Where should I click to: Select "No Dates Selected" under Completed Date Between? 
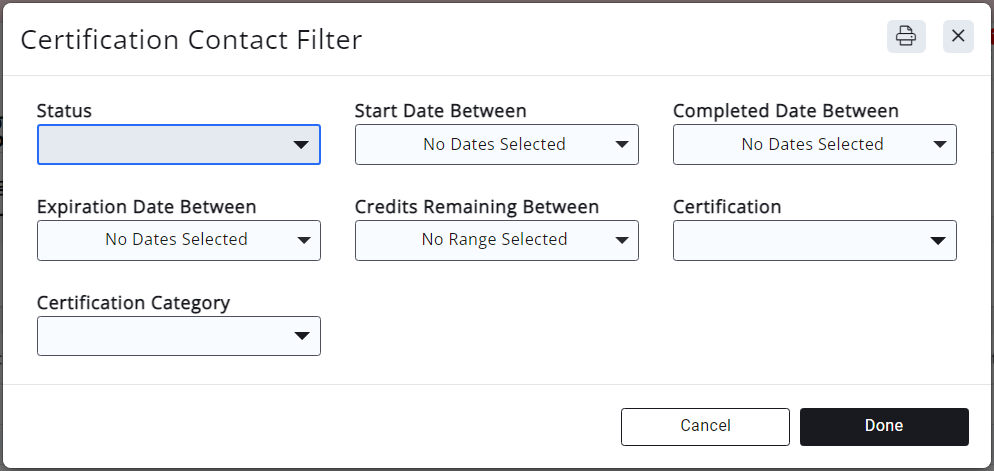[812, 145]
